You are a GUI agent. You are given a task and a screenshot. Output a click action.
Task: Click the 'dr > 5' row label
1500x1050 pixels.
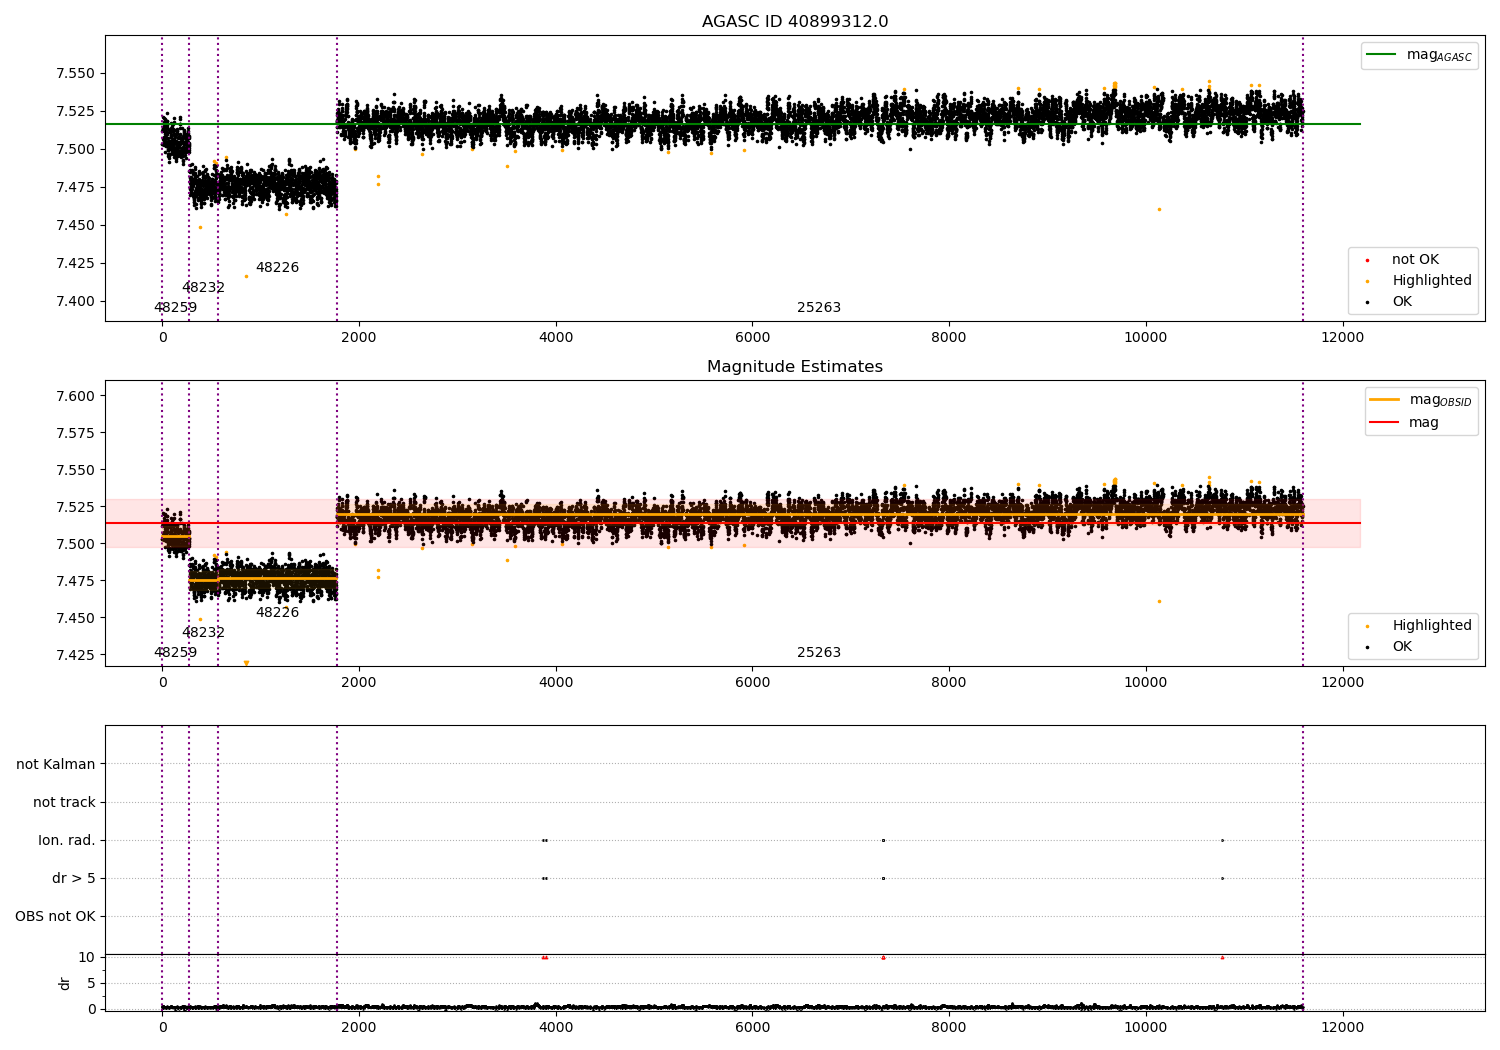[74, 879]
